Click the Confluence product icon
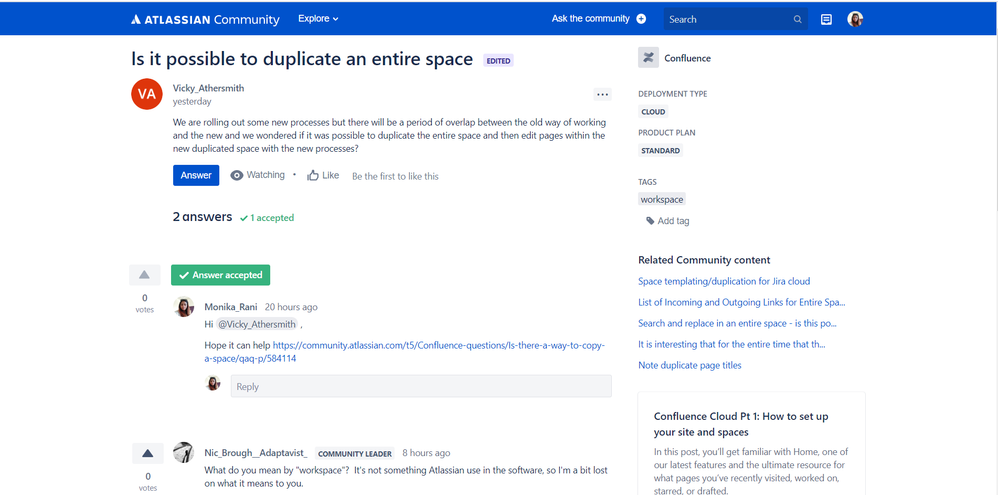 point(649,58)
